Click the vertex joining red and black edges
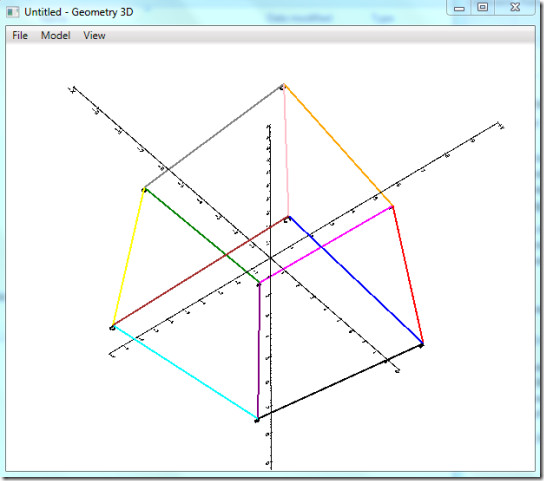The height and width of the screenshot is (481, 544). [x=422, y=345]
